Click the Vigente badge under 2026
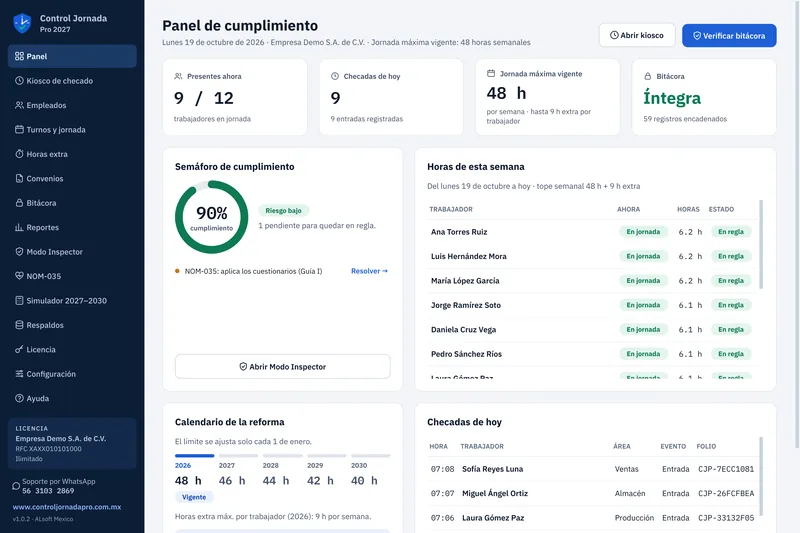 [194, 497]
